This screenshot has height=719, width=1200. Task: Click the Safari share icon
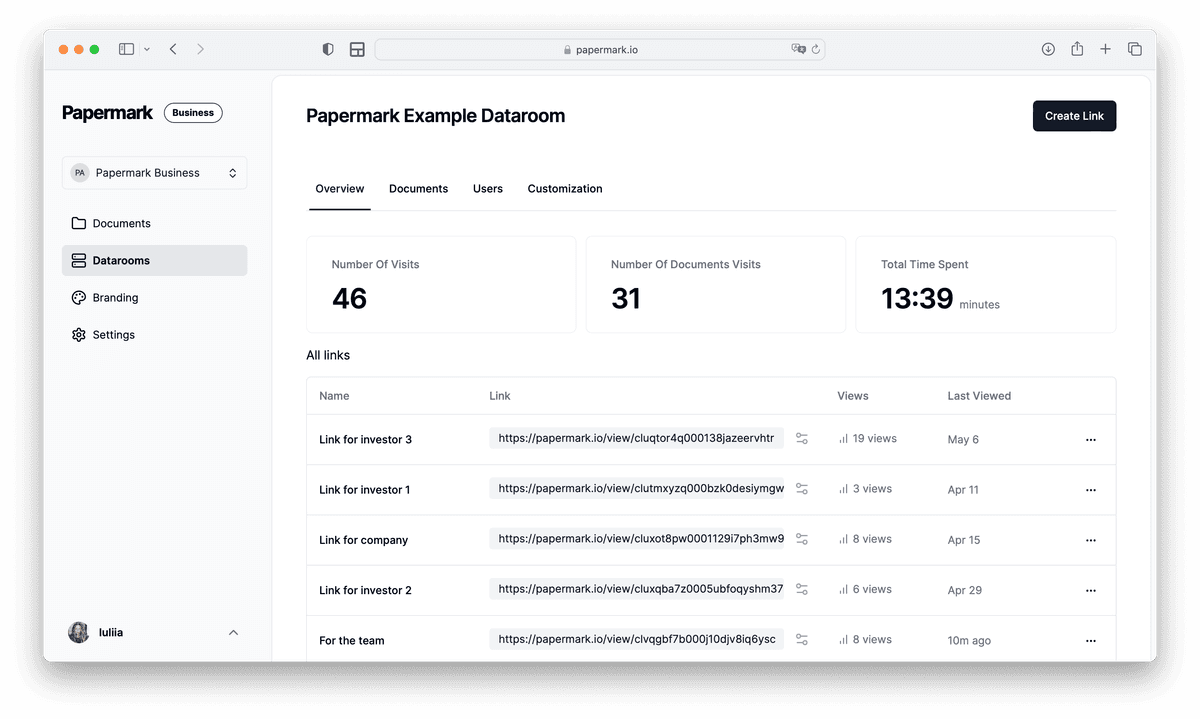[x=1077, y=49]
